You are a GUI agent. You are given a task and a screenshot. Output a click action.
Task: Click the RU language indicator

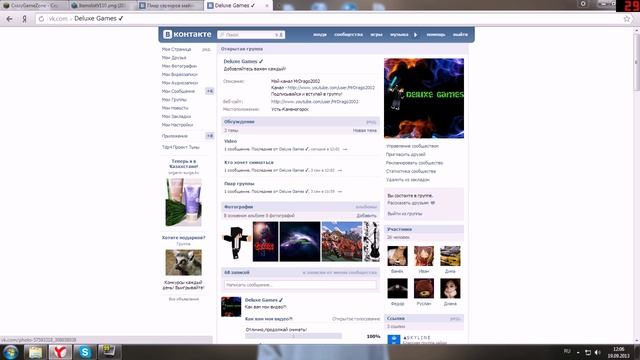coord(567,351)
